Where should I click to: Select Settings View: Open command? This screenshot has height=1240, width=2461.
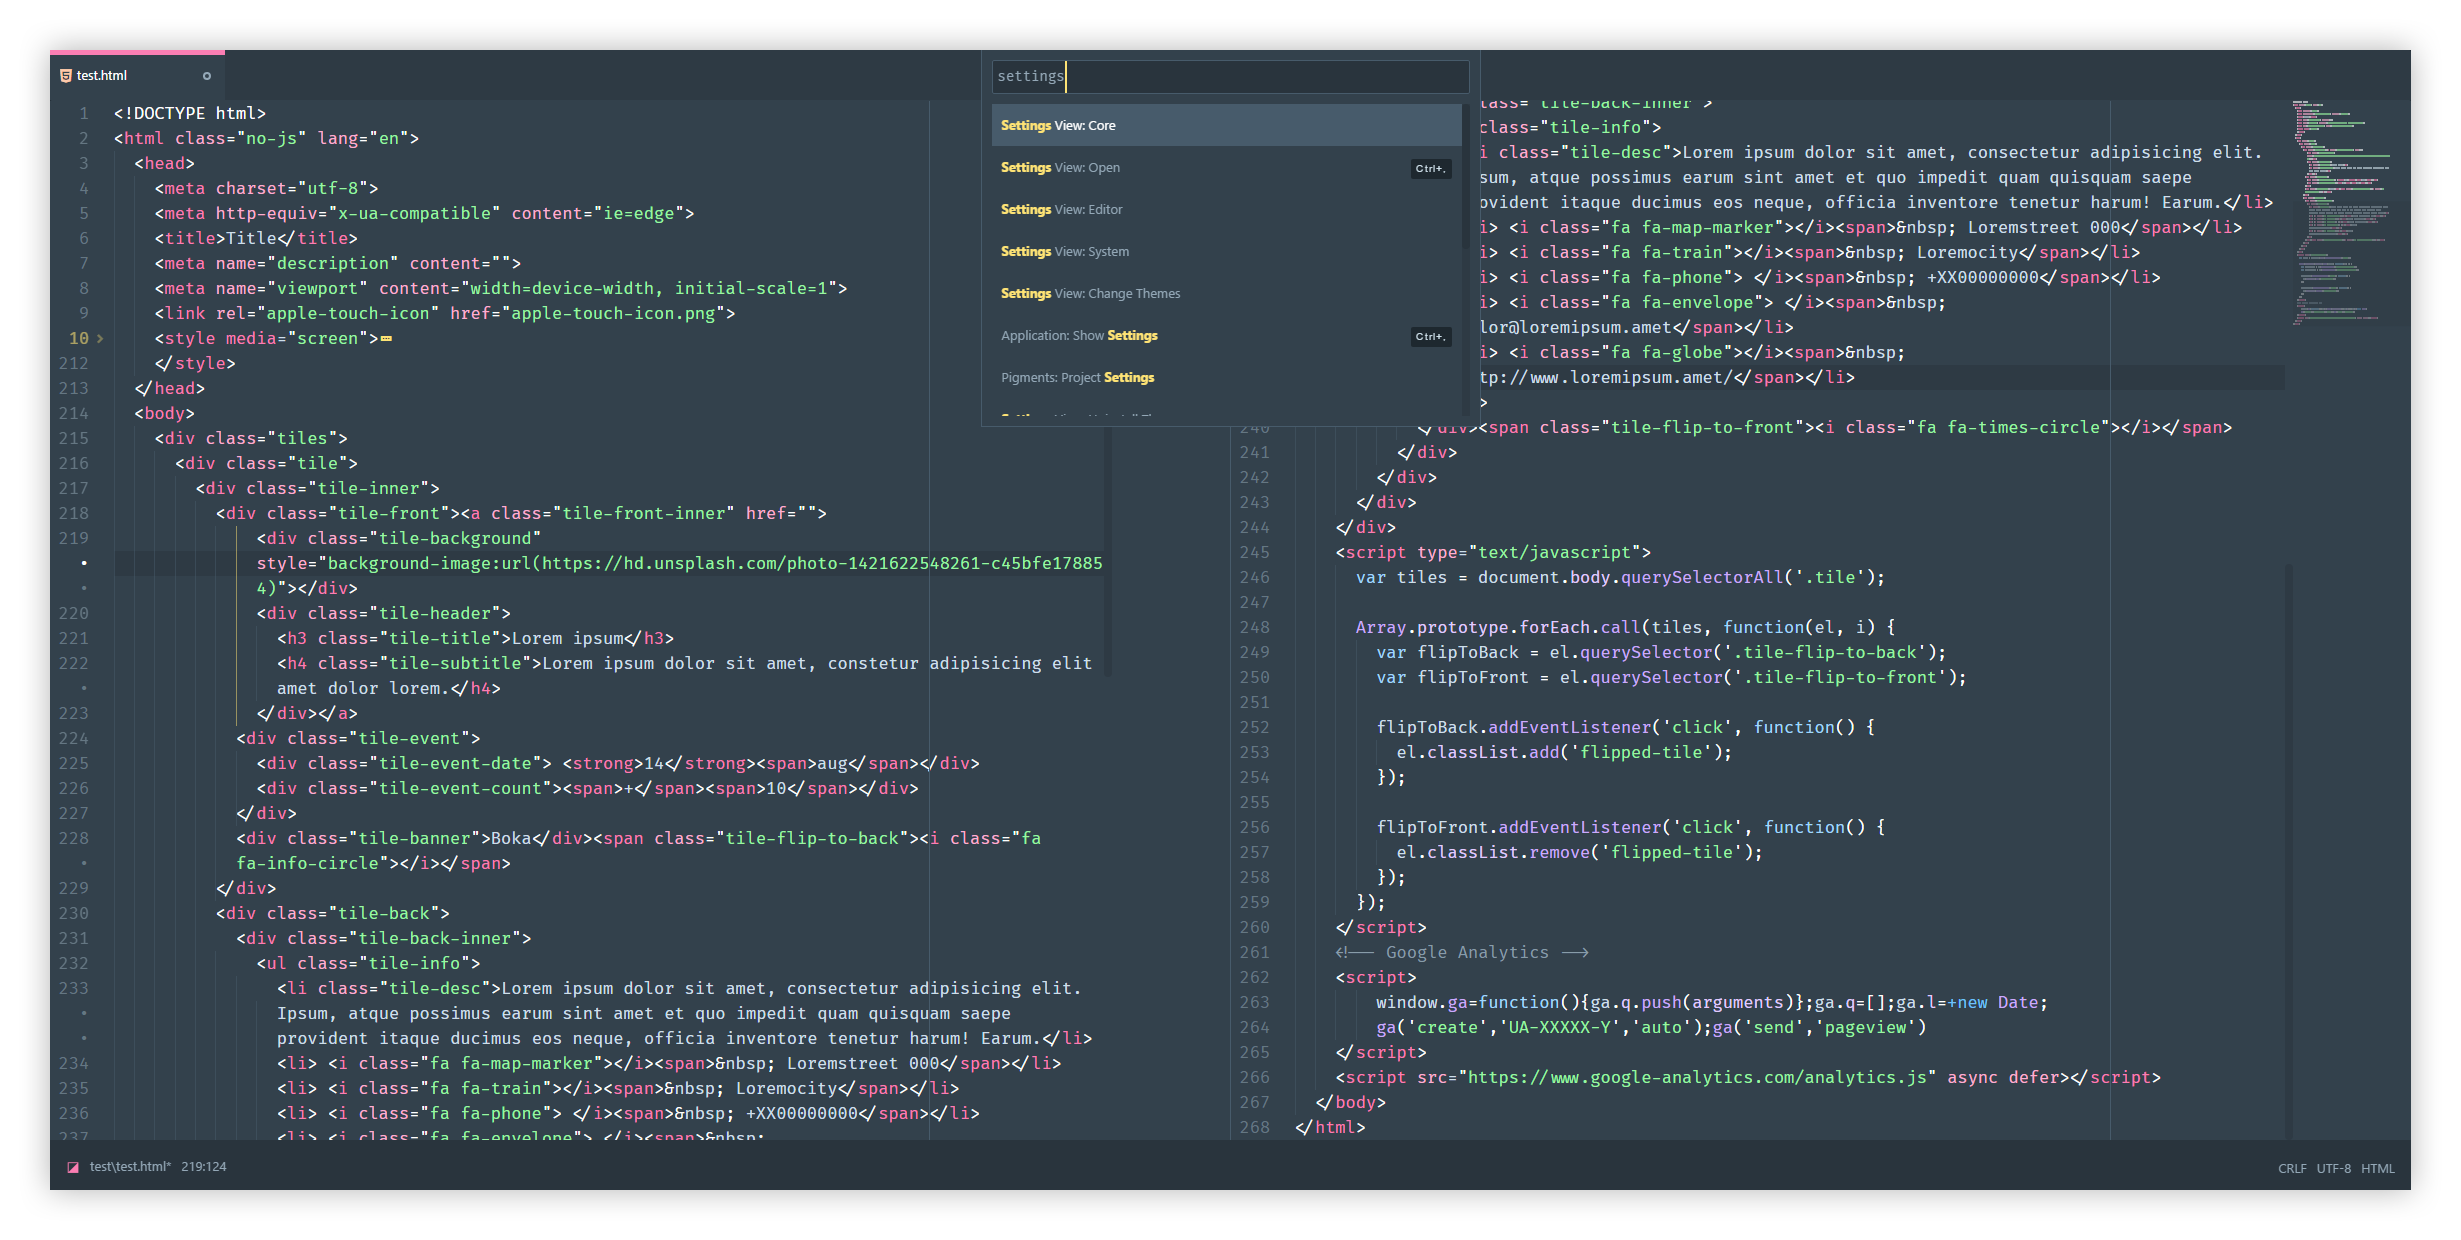click(1226, 167)
